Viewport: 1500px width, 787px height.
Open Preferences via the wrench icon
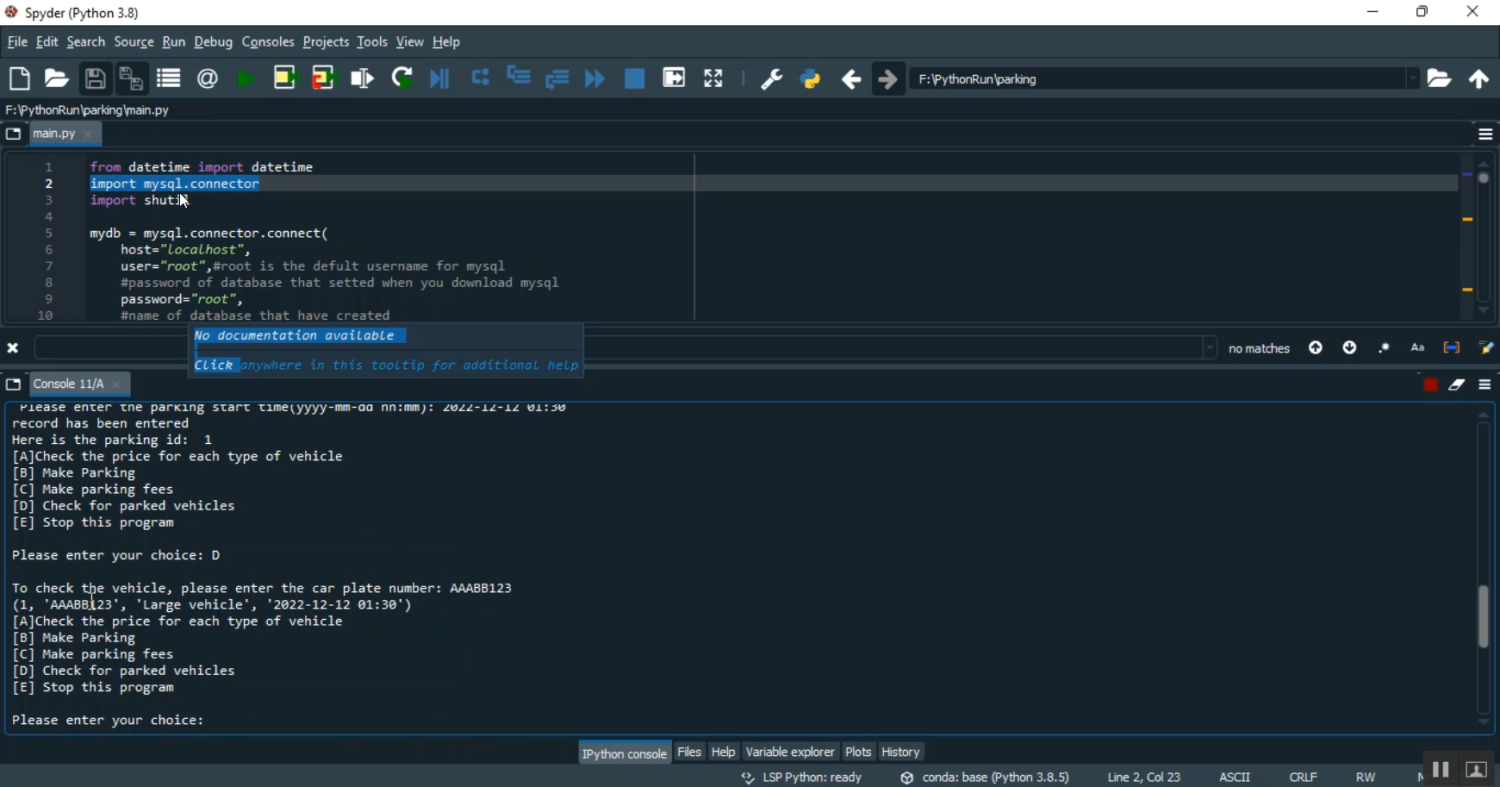point(771,79)
